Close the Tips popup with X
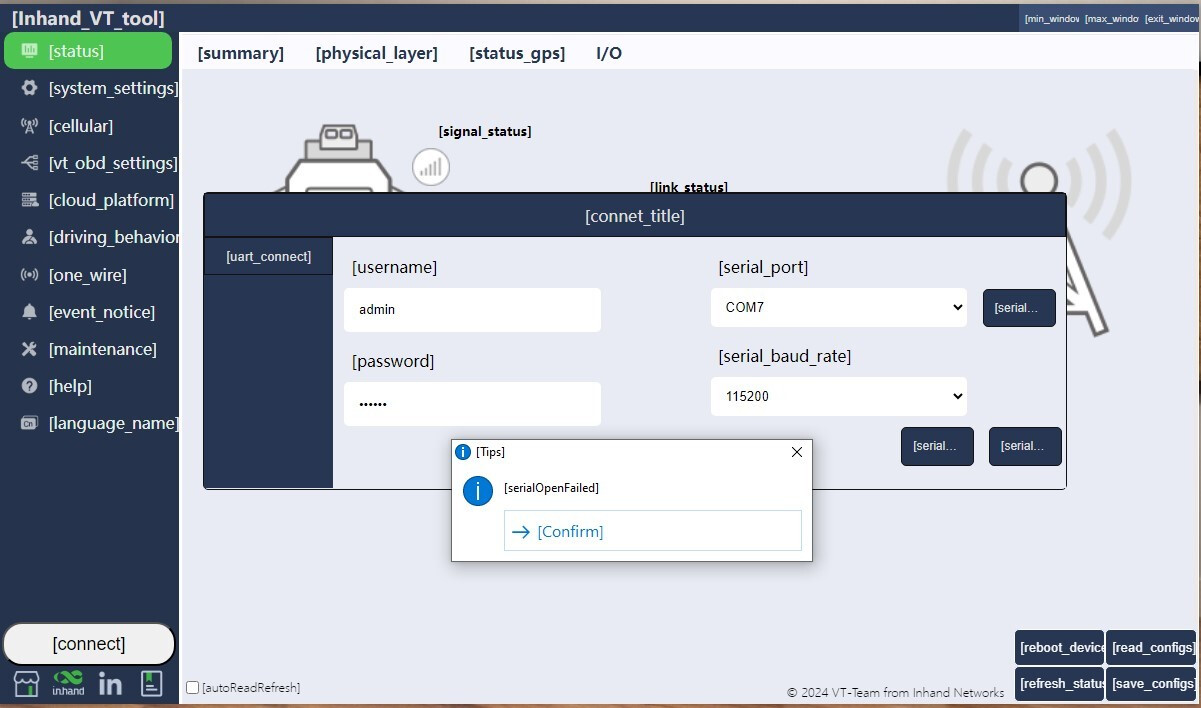This screenshot has height=708, width=1201. pyautogui.click(x=797, y=452)
